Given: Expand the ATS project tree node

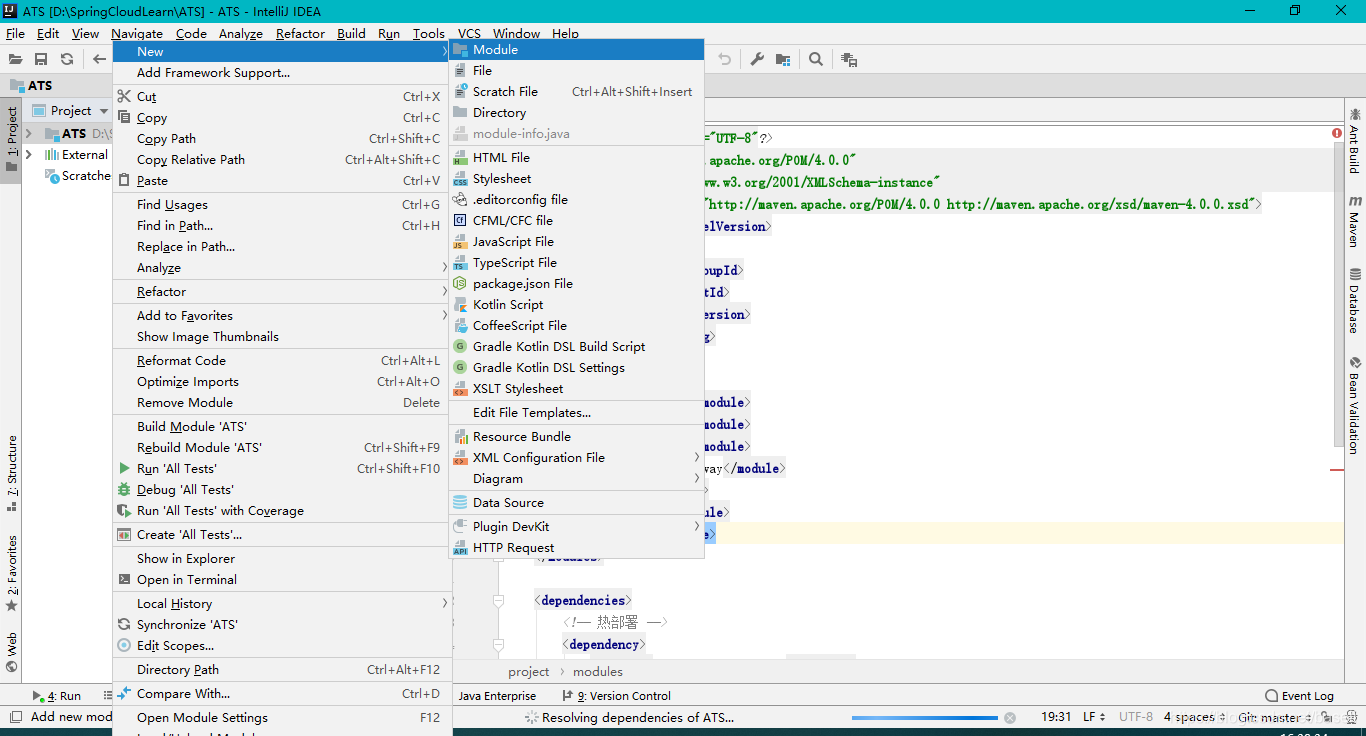Looking at the screenshot, I should (x=28, y=133).
